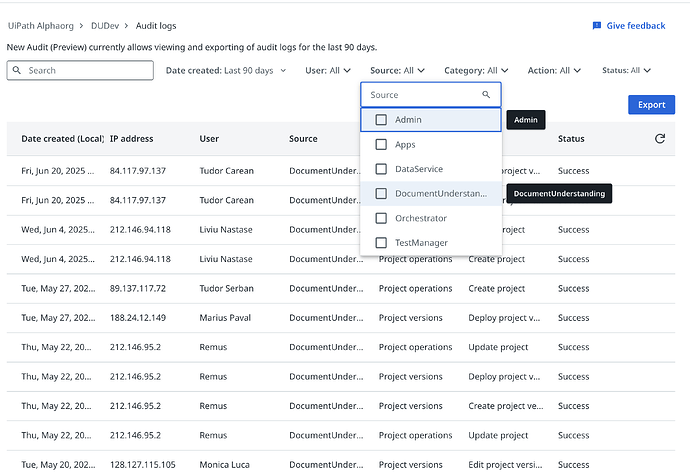690x474 pixels.
Task: Open the Status filter dropdown
Action: coord(626,70)
